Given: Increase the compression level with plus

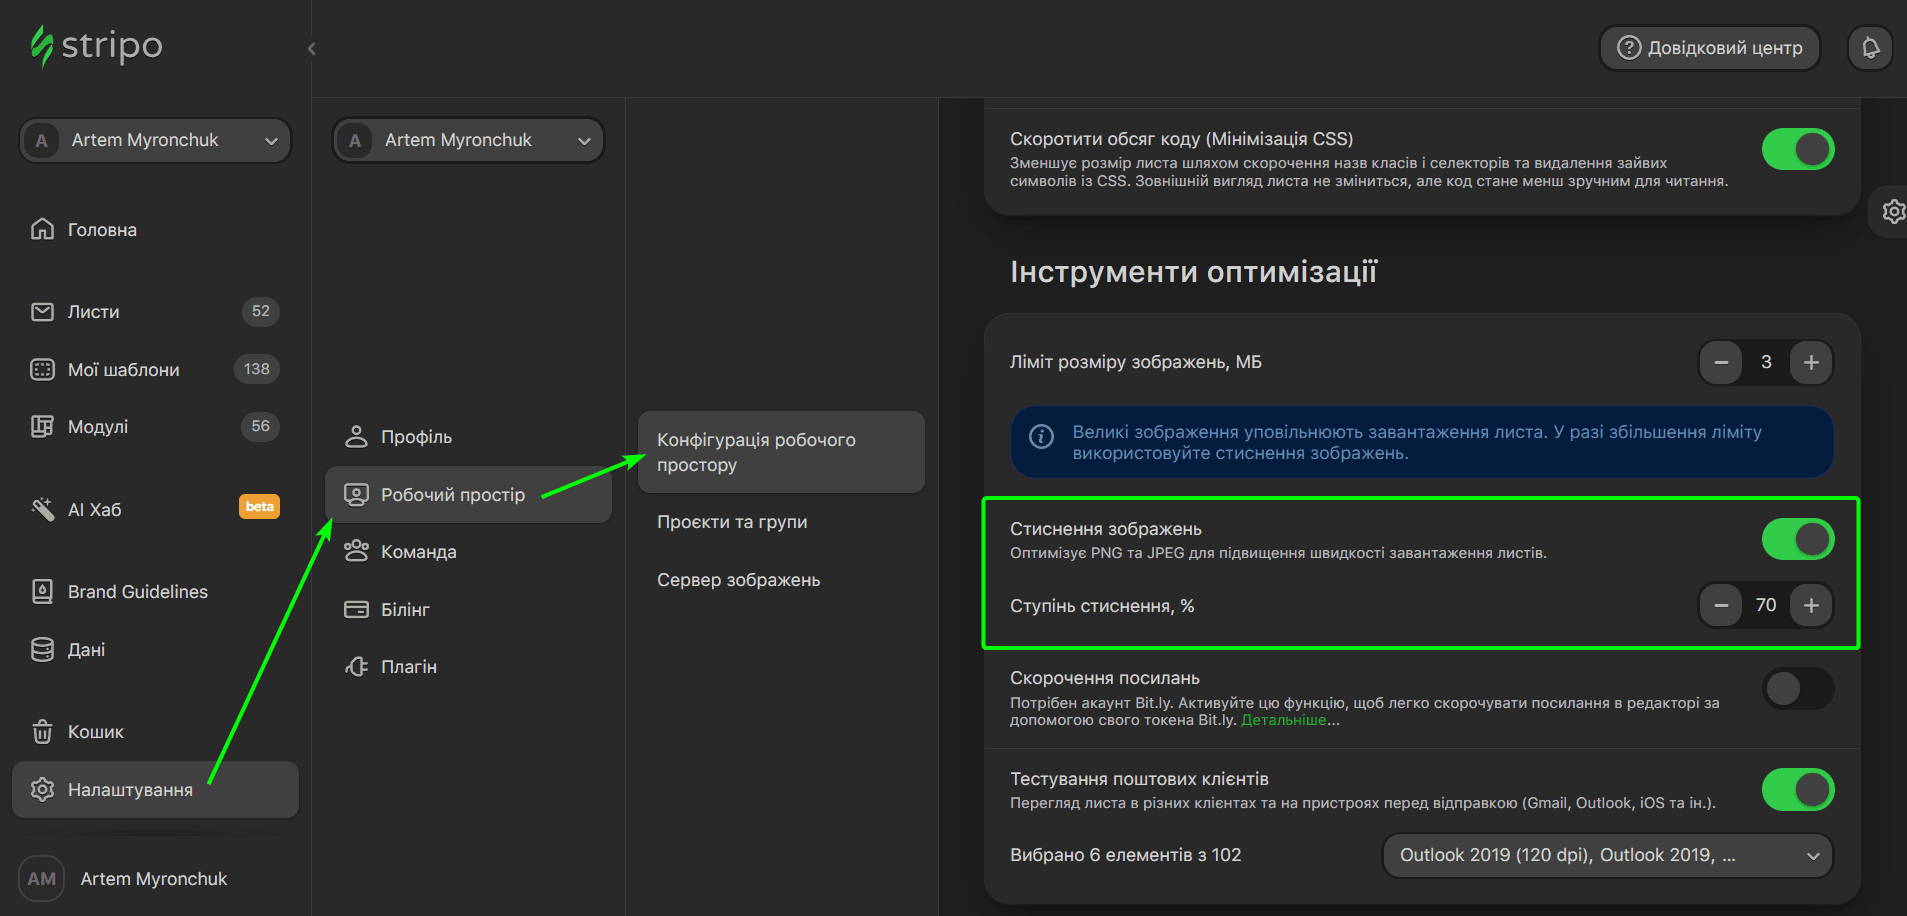Looking at the screenshot, I should (1811, 605).
